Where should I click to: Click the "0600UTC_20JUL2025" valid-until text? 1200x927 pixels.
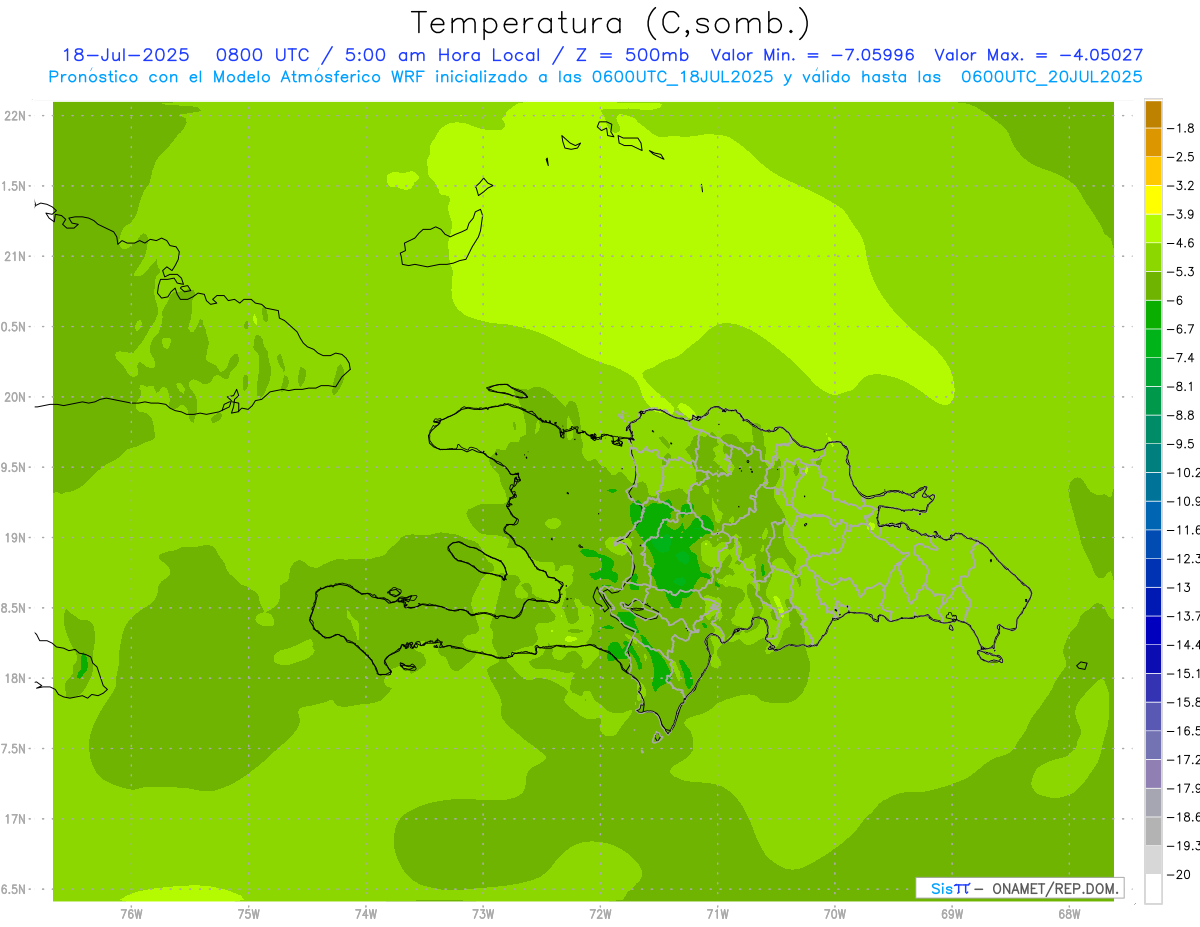(x=1052, y=76)
